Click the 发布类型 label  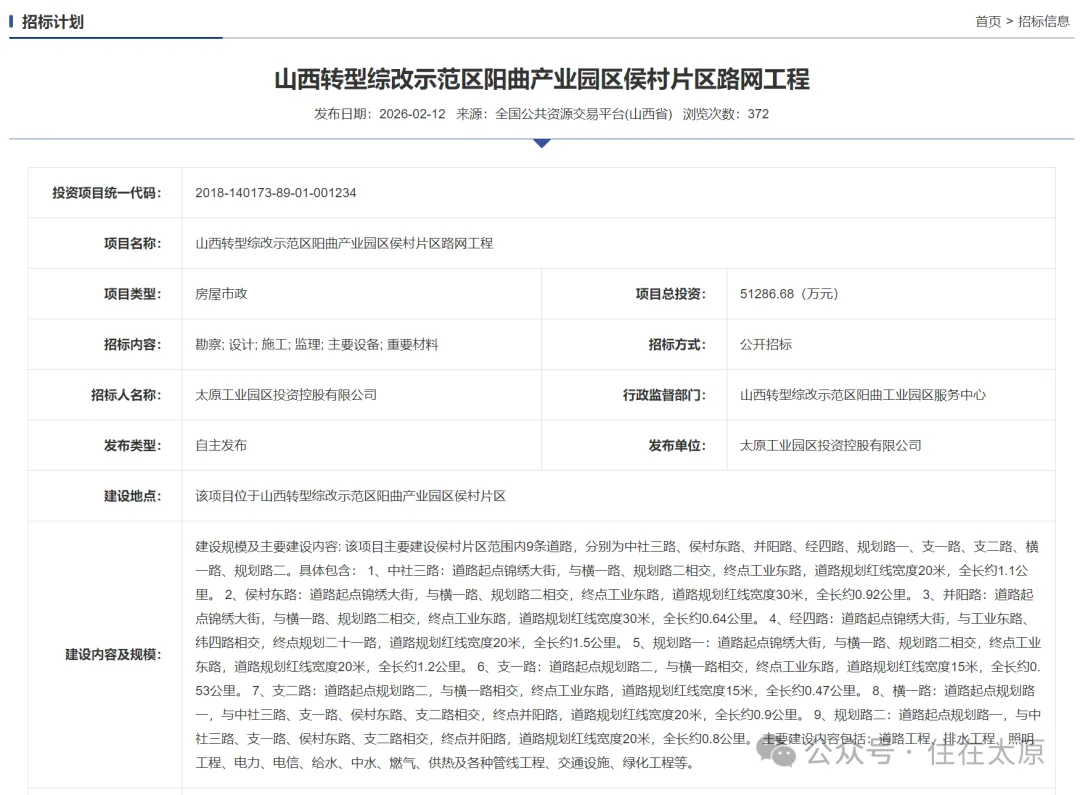(x=132, y=446)
